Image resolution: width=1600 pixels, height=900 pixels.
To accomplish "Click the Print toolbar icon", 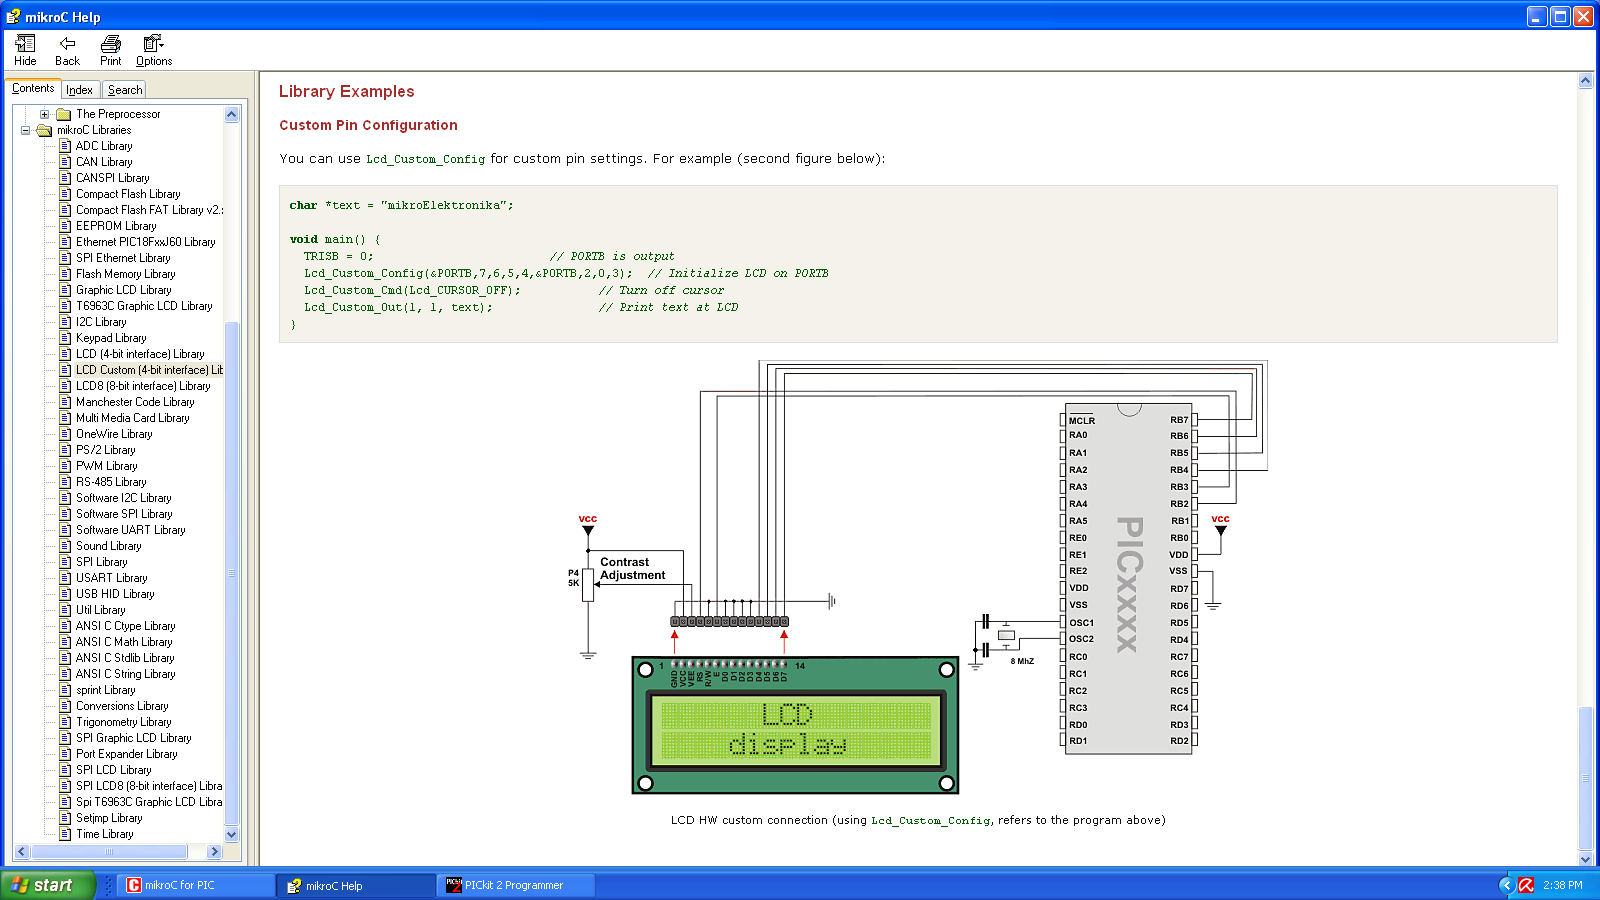I will [110, 43].
